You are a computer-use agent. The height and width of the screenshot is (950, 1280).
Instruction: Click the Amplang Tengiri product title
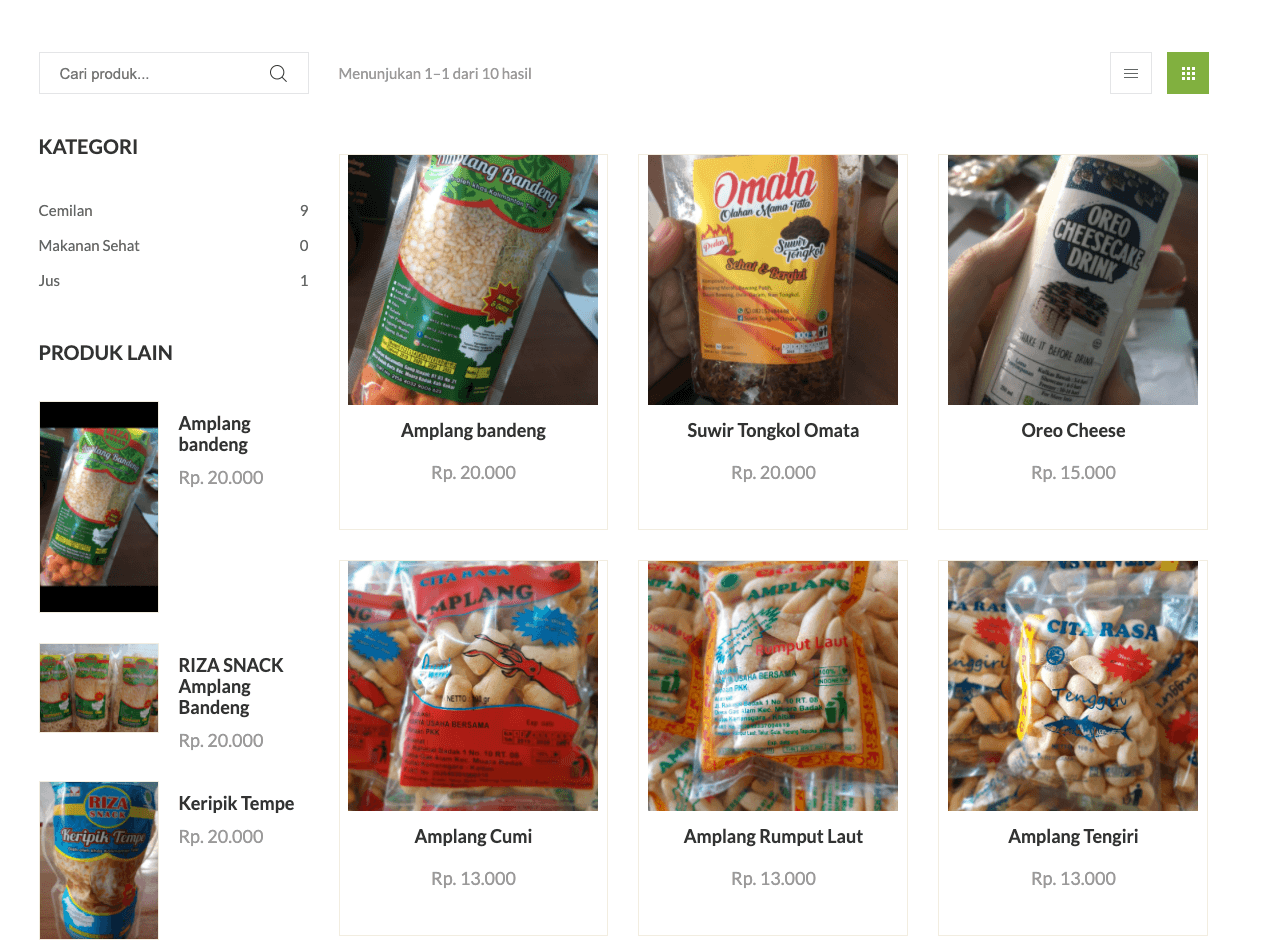tap(1073, 836)
